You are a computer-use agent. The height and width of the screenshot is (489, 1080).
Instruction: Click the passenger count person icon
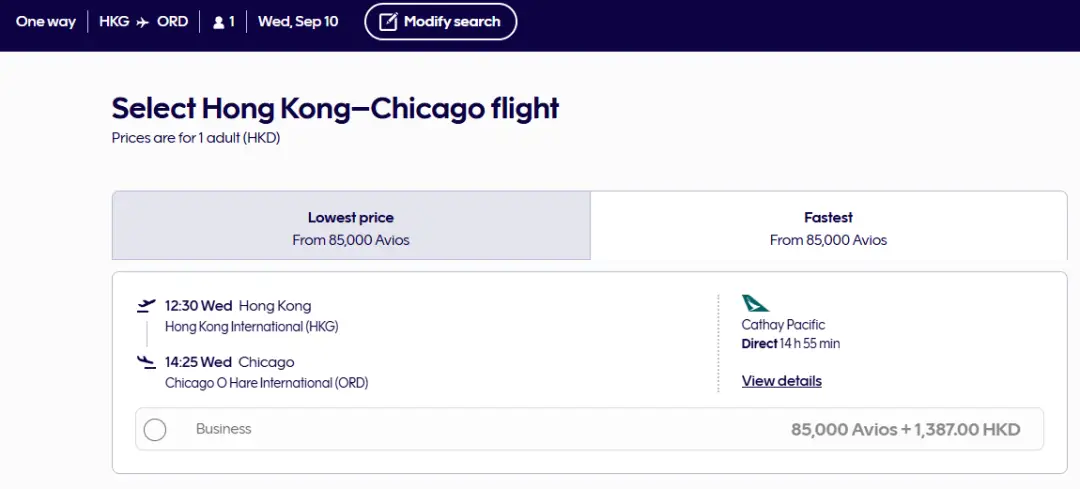tap(219, 22)
